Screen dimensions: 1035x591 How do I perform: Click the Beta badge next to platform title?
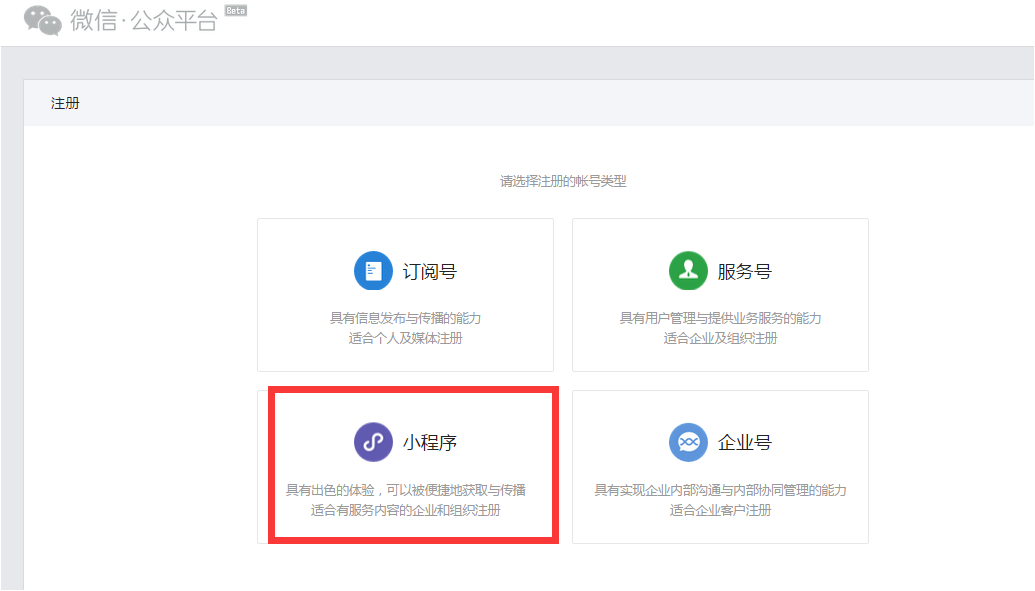point(236,11)
